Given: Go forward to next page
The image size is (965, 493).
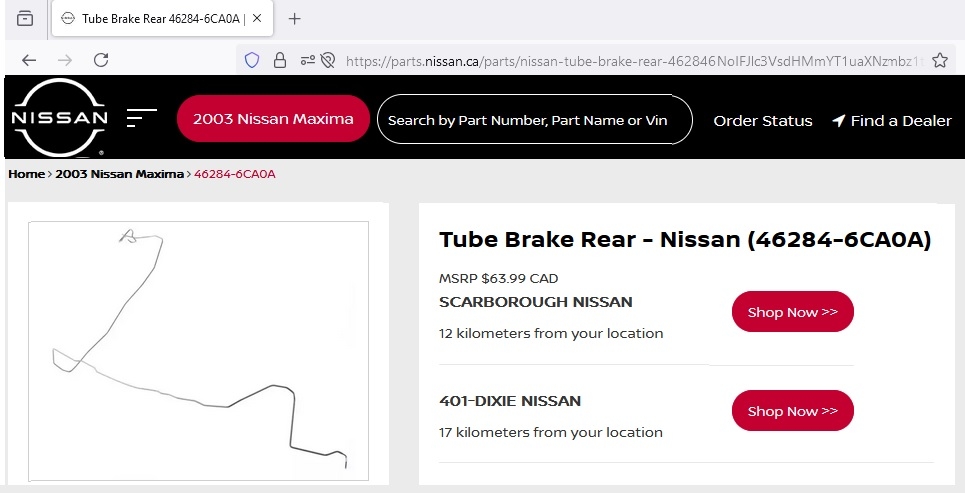Looking at the screenshot, I should pyautogui.click(x=65, y=60).
